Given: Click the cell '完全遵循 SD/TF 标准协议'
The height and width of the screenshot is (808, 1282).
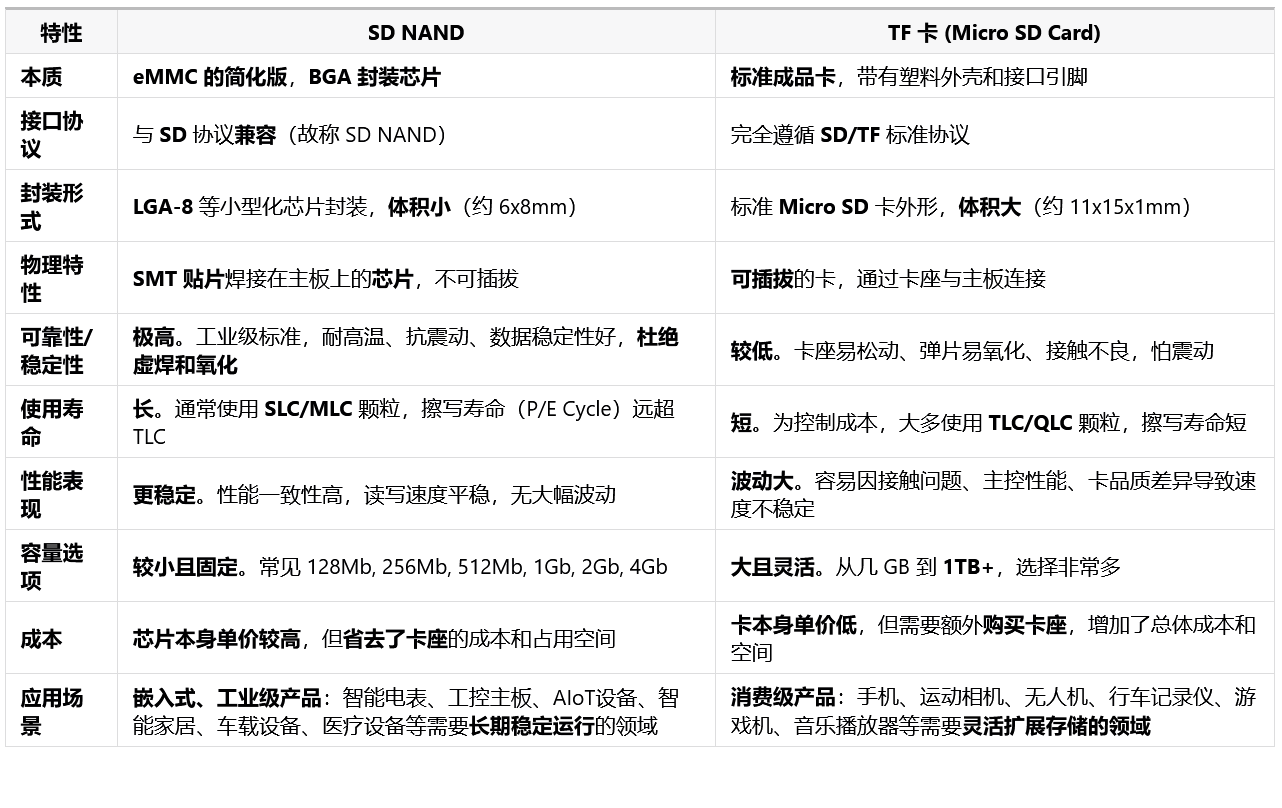Looking at the screenshot, I should click(994, 134).
